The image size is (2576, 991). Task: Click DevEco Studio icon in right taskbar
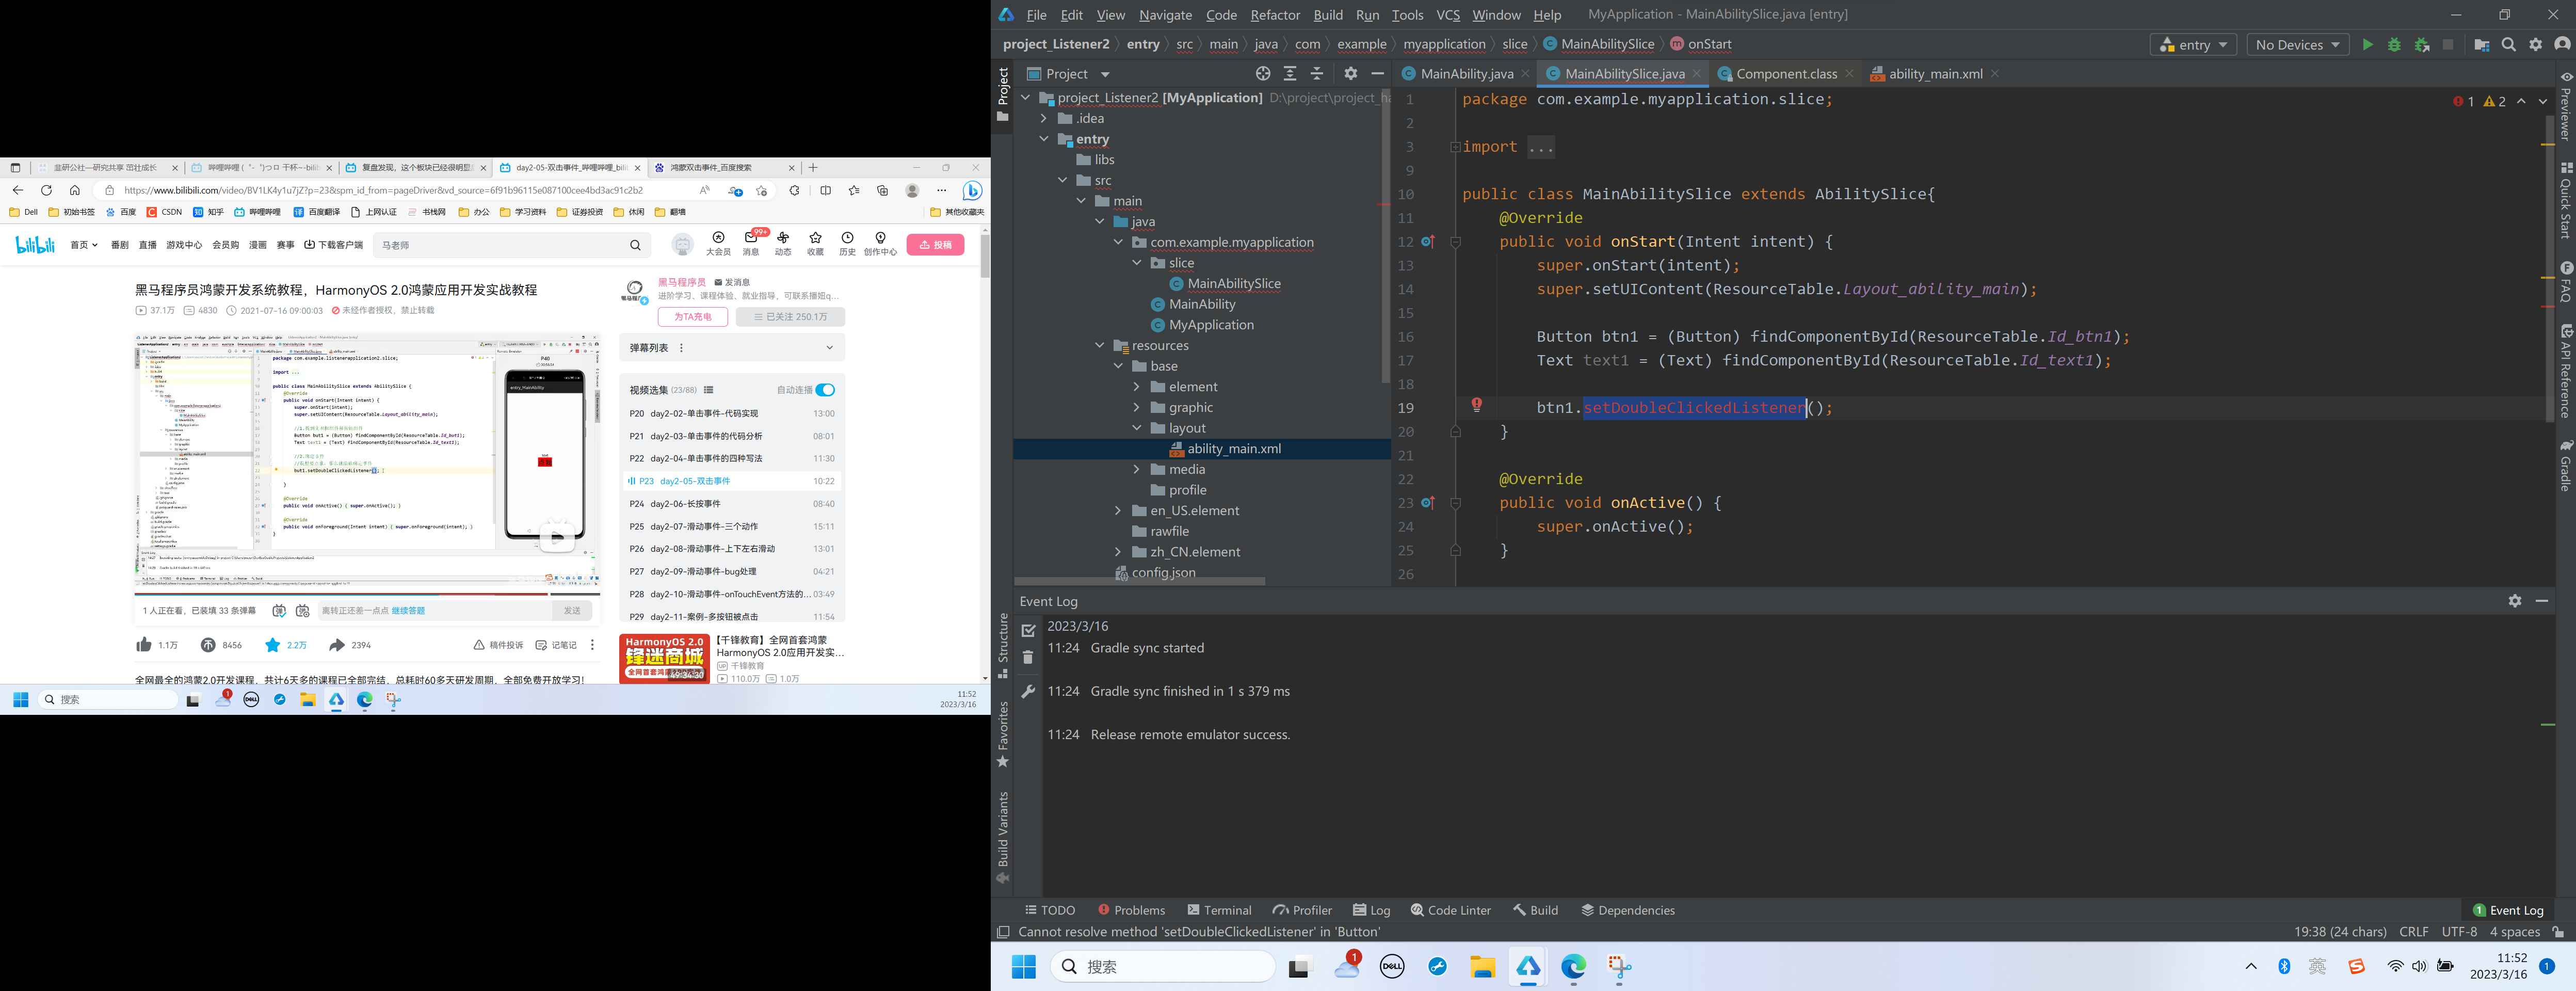click(1528, 967)
